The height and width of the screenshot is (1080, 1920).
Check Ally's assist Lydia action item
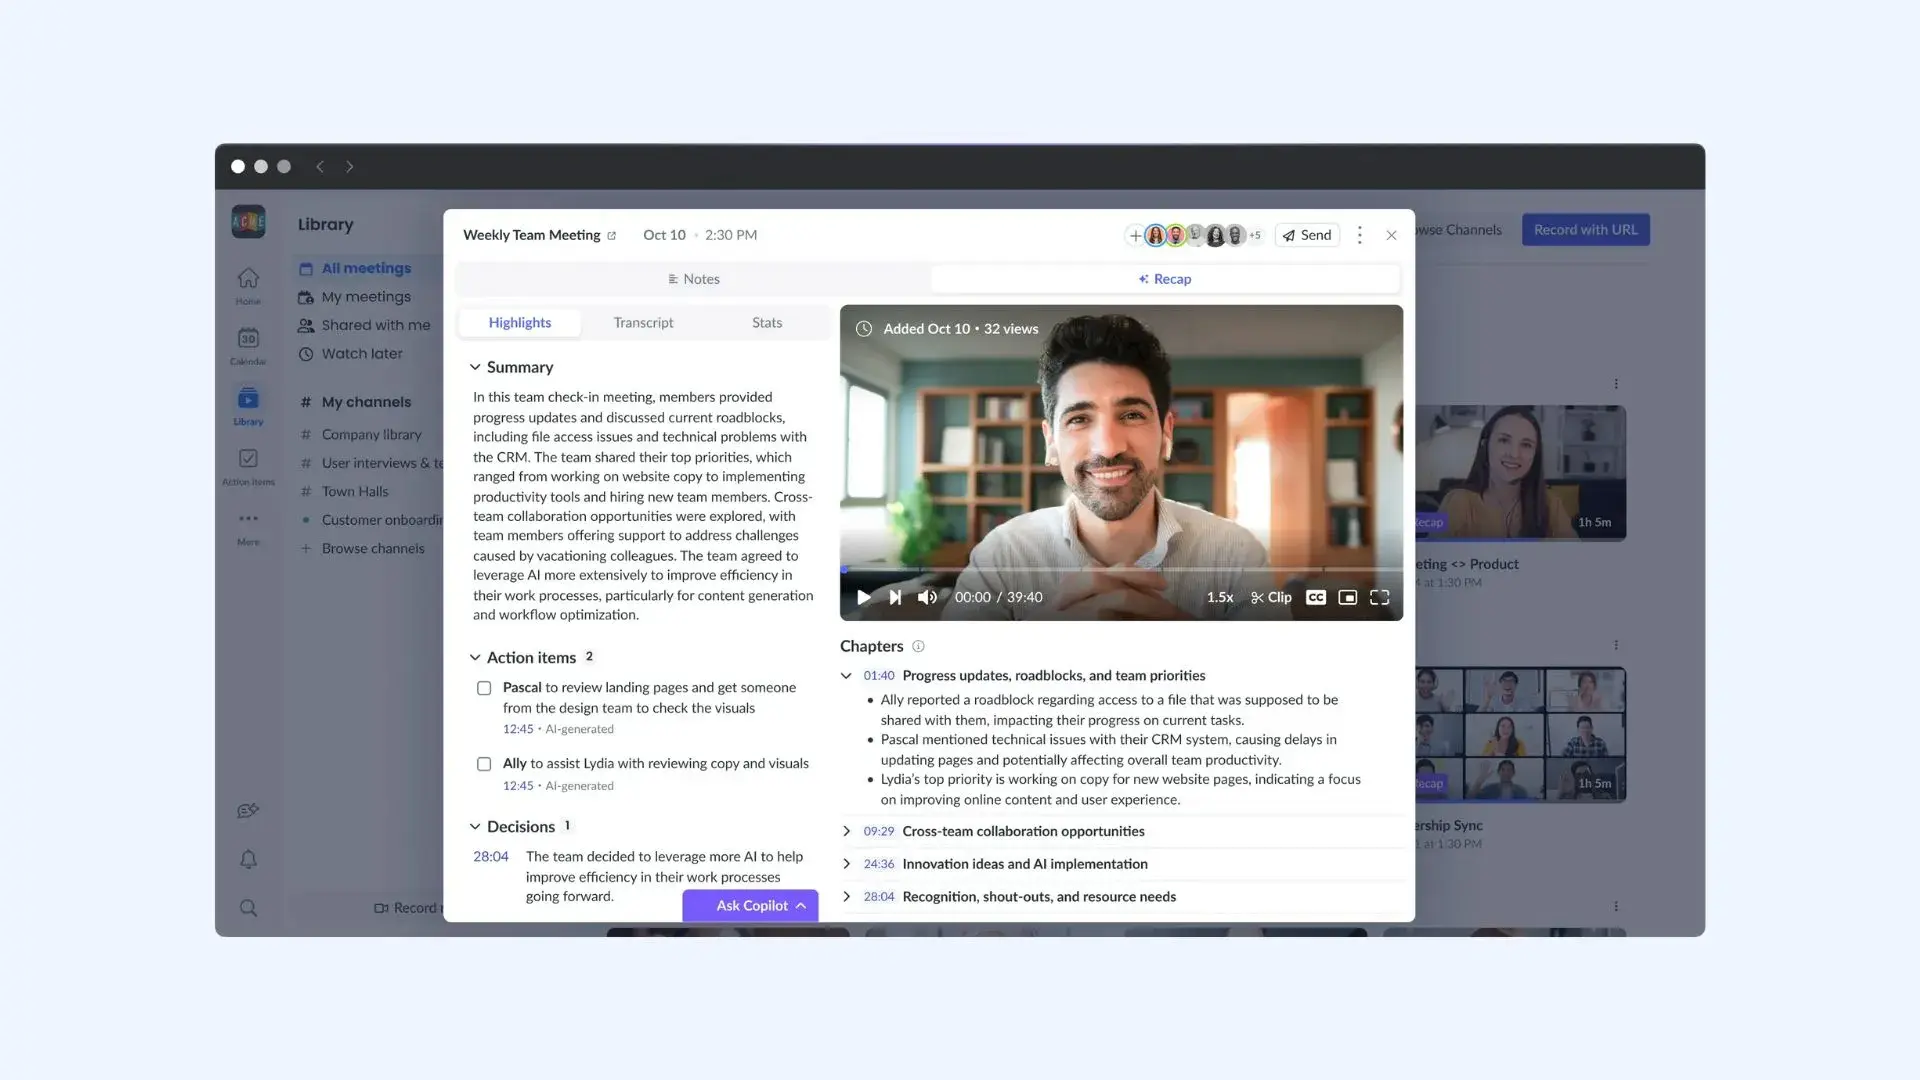pos(484,764)
